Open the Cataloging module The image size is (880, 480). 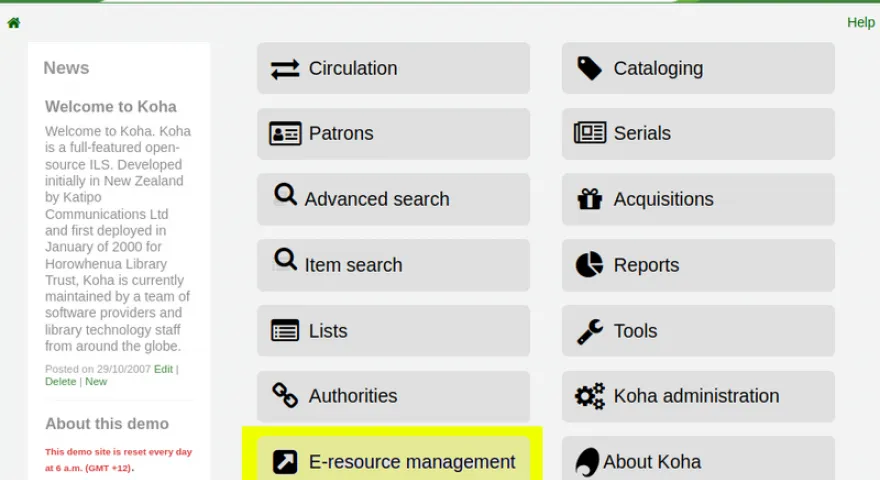[698, 68]
